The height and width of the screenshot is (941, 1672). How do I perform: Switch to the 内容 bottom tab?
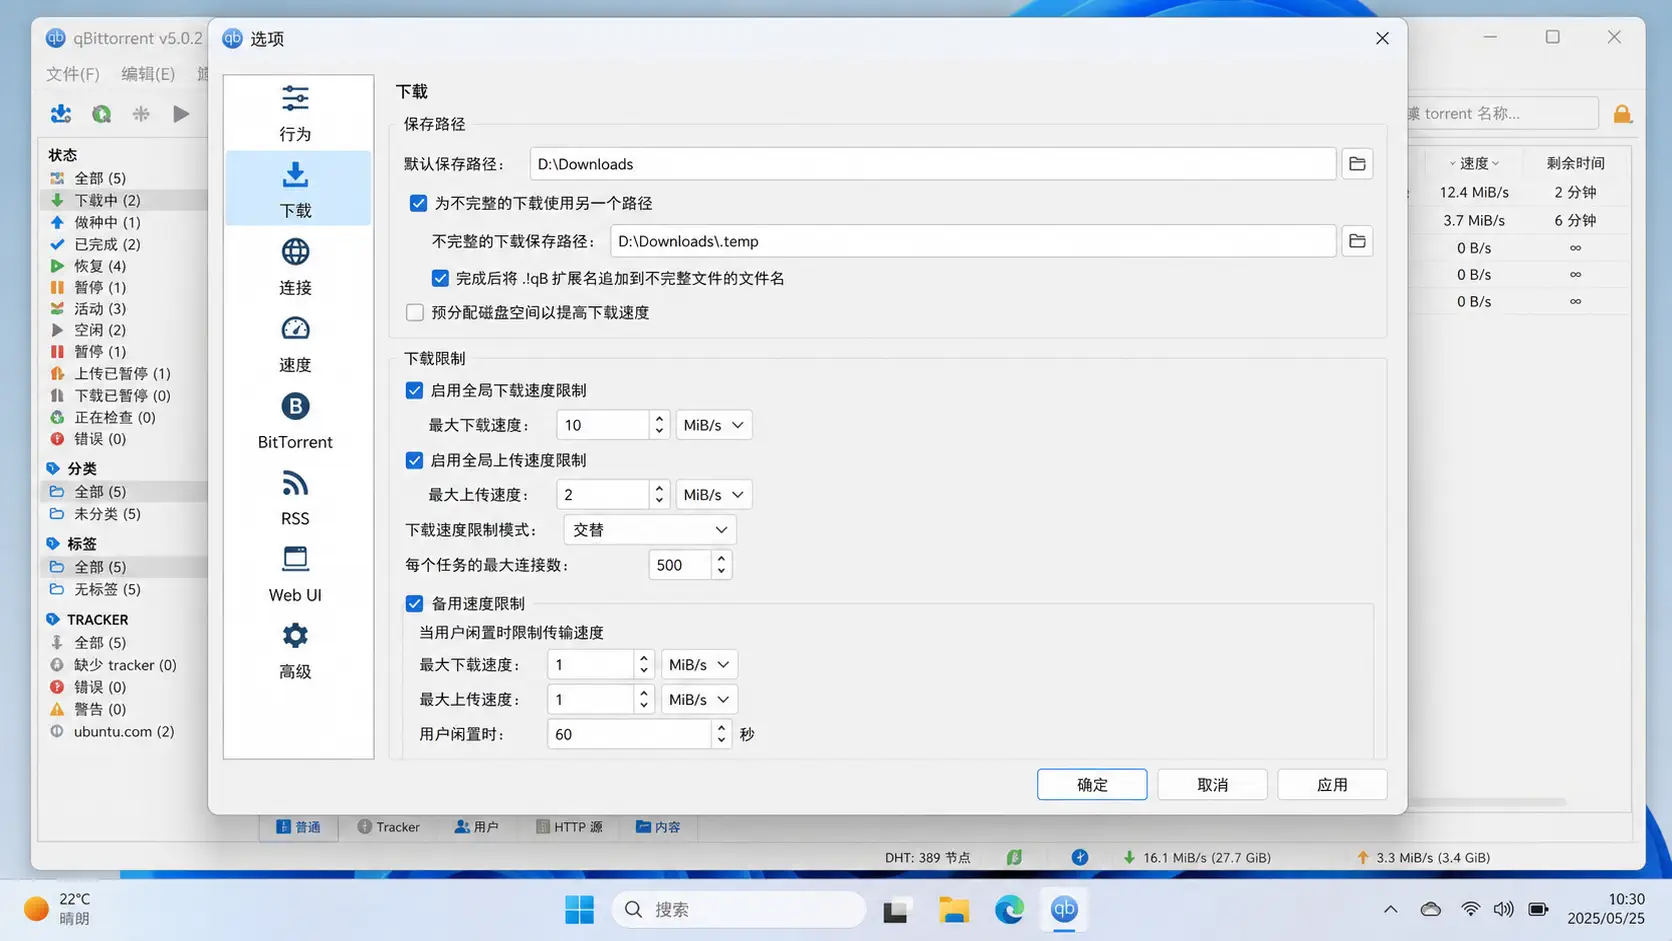click(659, 827)
